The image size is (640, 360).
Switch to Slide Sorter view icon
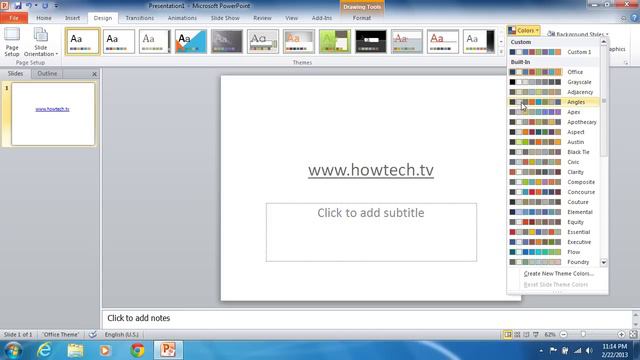pos(517,335)
